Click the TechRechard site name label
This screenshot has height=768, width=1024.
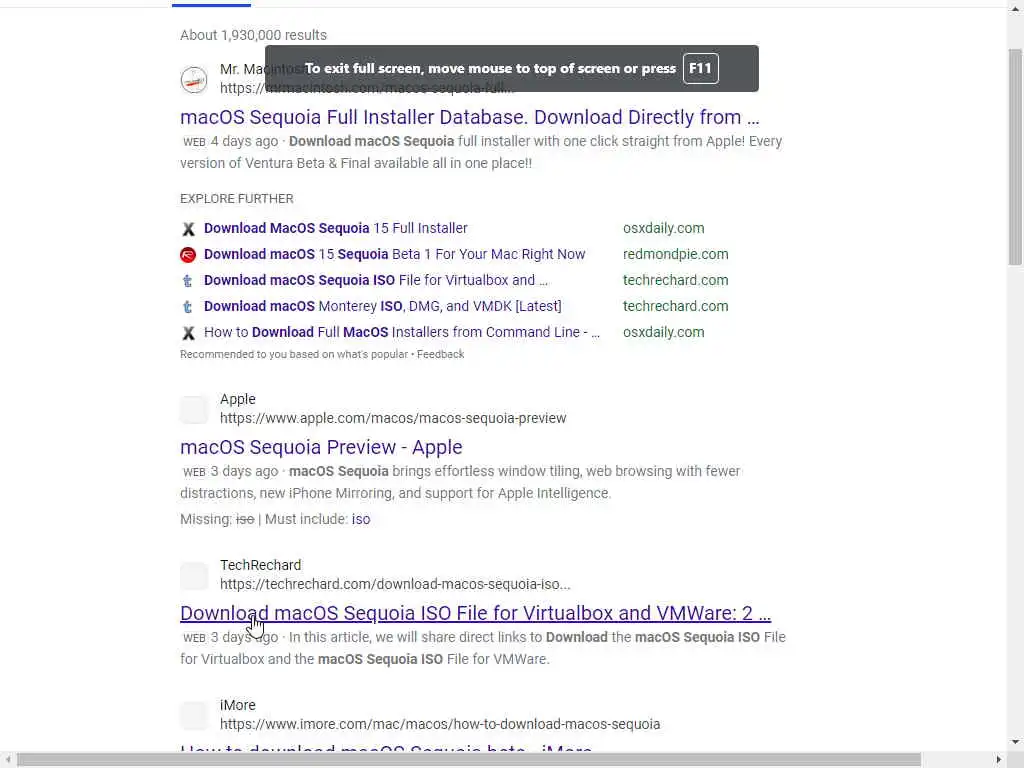(x=261, y=565)
